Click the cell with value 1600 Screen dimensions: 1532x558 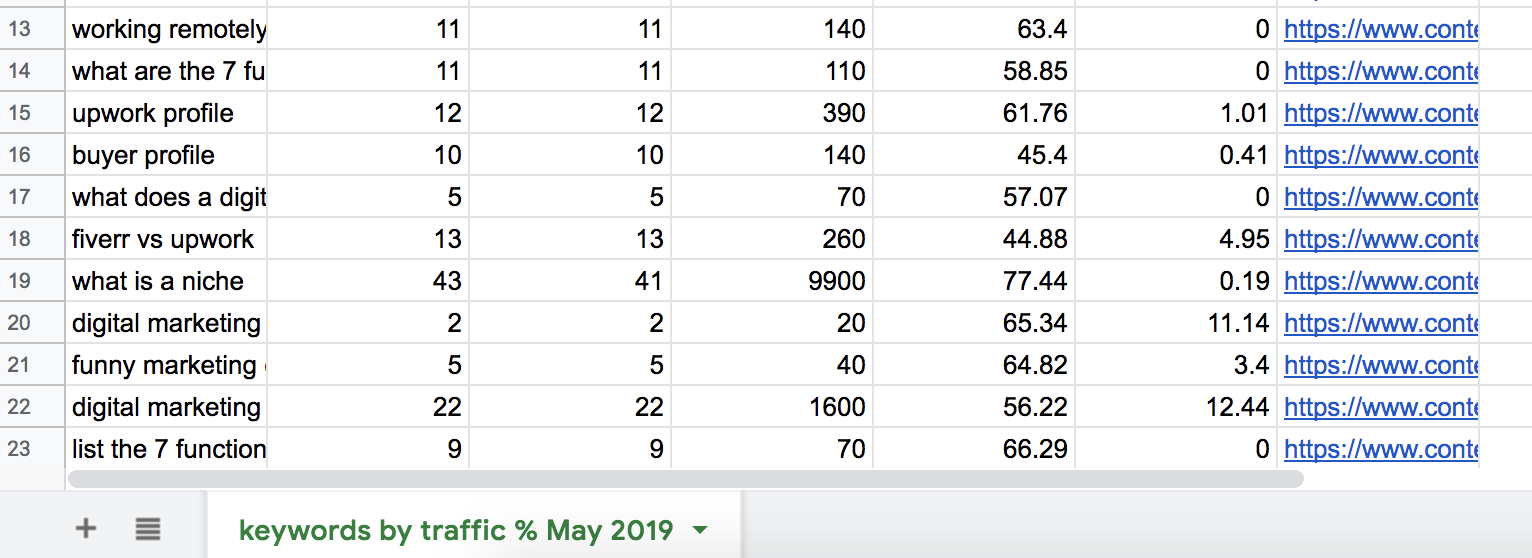coord(772,407)
